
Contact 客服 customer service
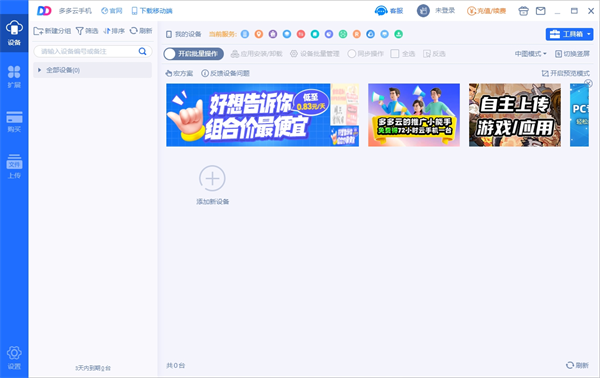pyautogui.click(x=389, y=11)
